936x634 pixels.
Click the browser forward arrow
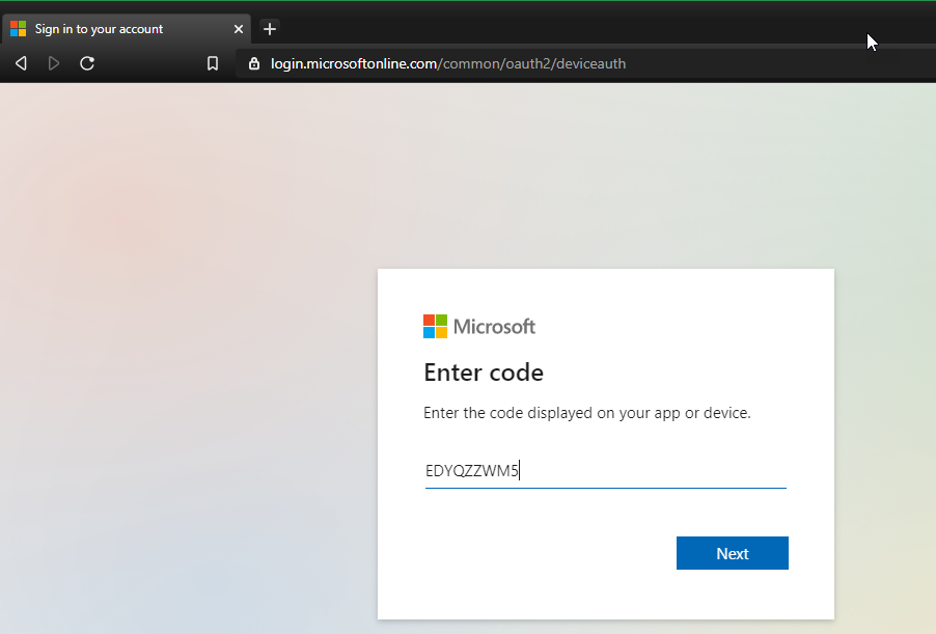[x=54, y=63]
